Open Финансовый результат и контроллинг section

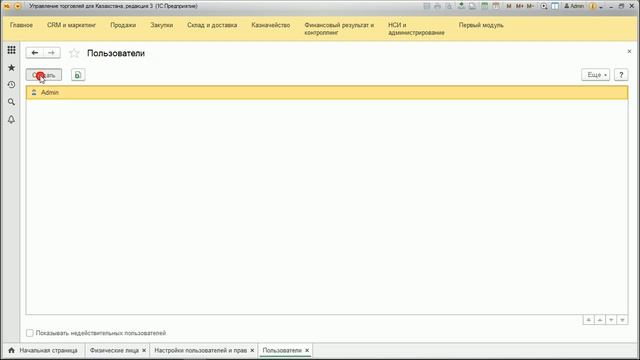click(x=339, y=29)
